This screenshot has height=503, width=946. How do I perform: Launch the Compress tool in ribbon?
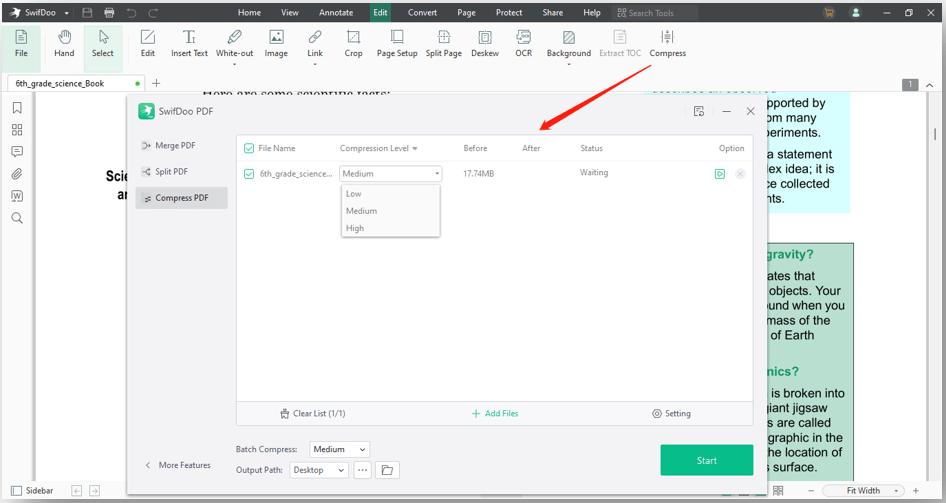coord(667,43)
